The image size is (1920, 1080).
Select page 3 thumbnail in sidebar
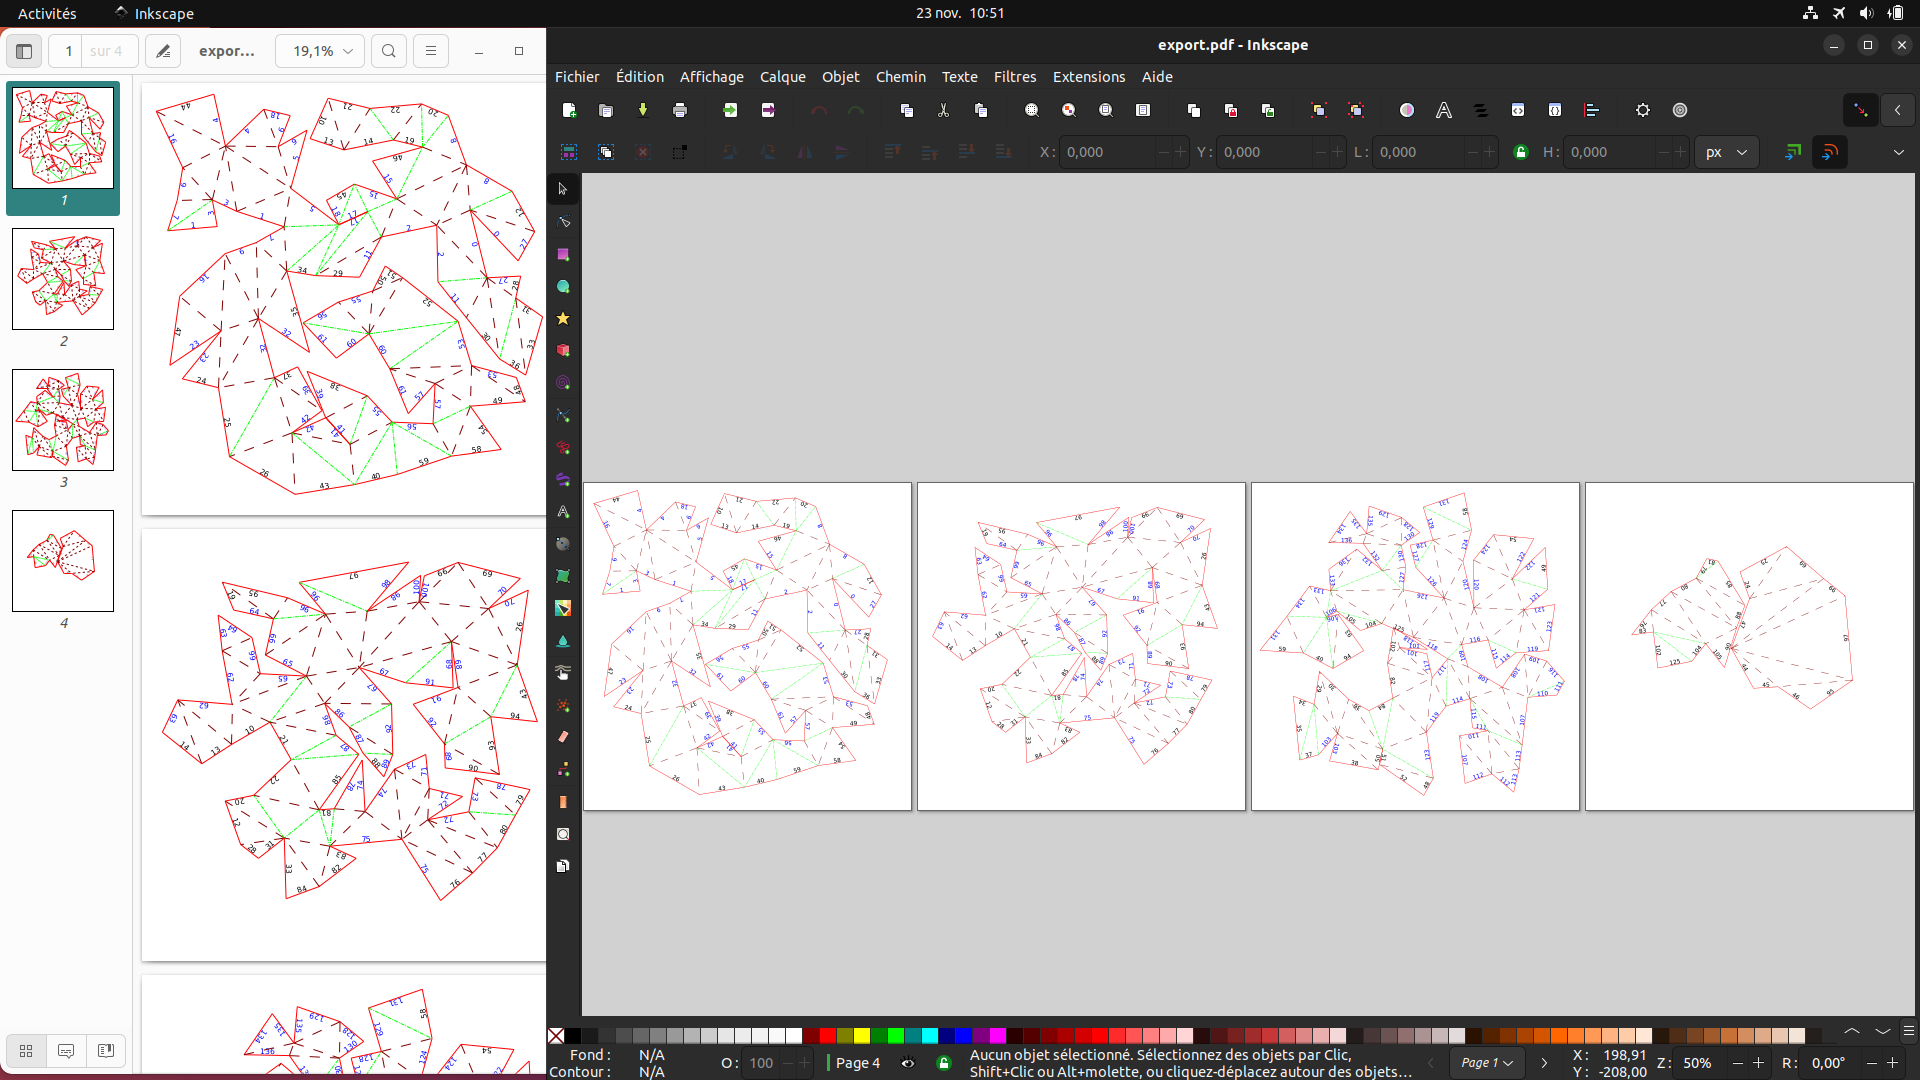[63, 420]
